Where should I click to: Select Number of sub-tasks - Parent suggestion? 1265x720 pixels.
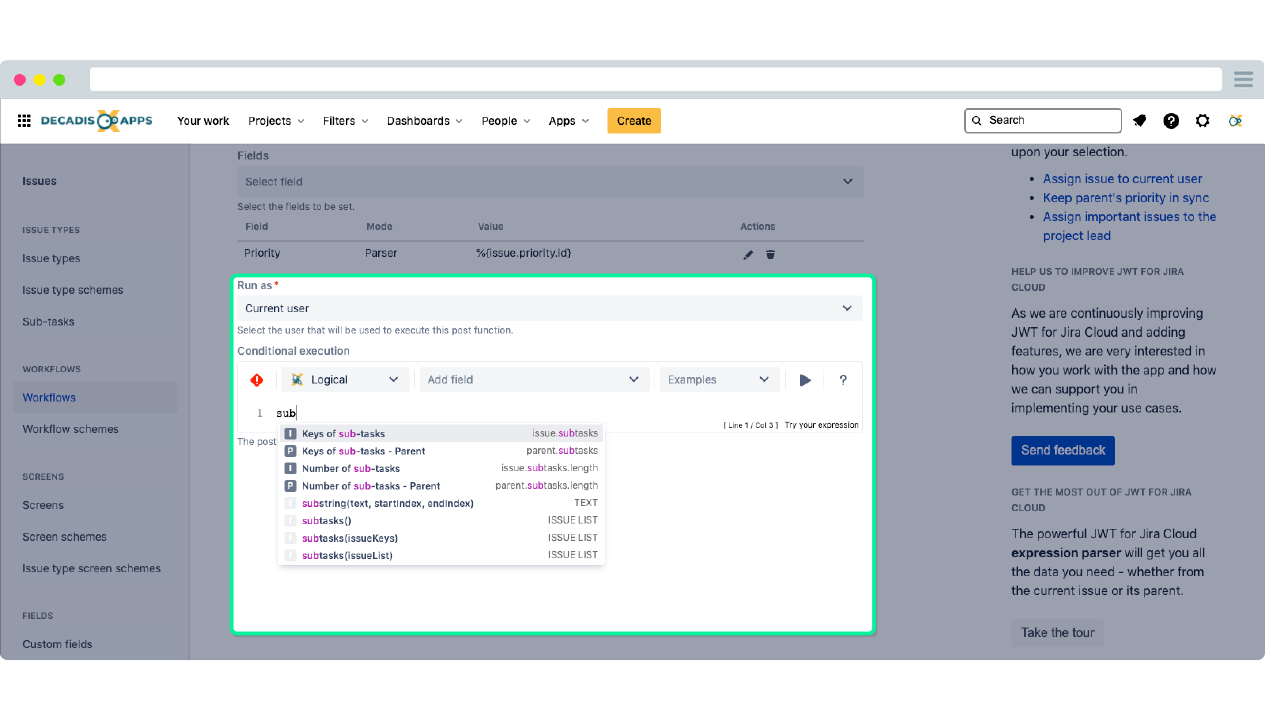pos(441,486)
